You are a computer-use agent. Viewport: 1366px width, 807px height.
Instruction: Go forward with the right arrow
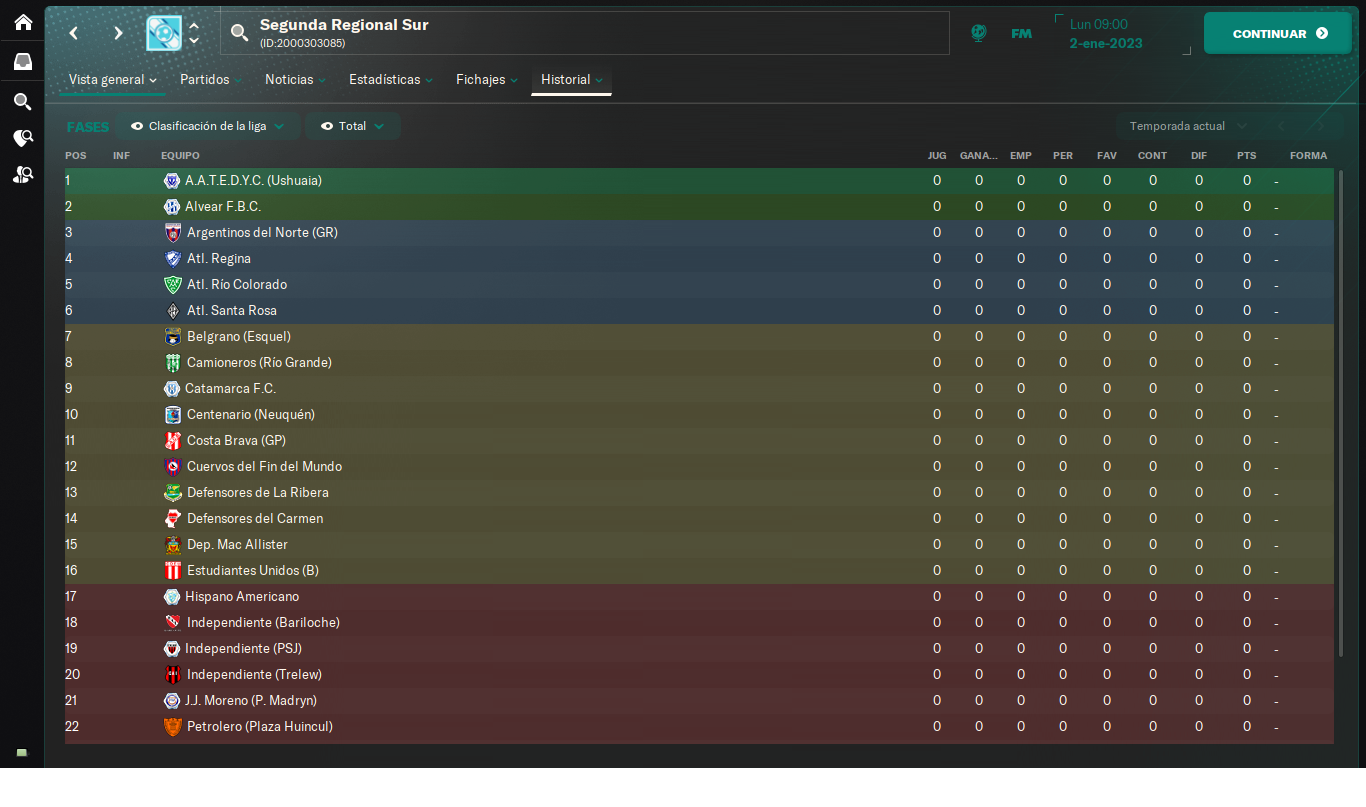click(x=118, y=33)
